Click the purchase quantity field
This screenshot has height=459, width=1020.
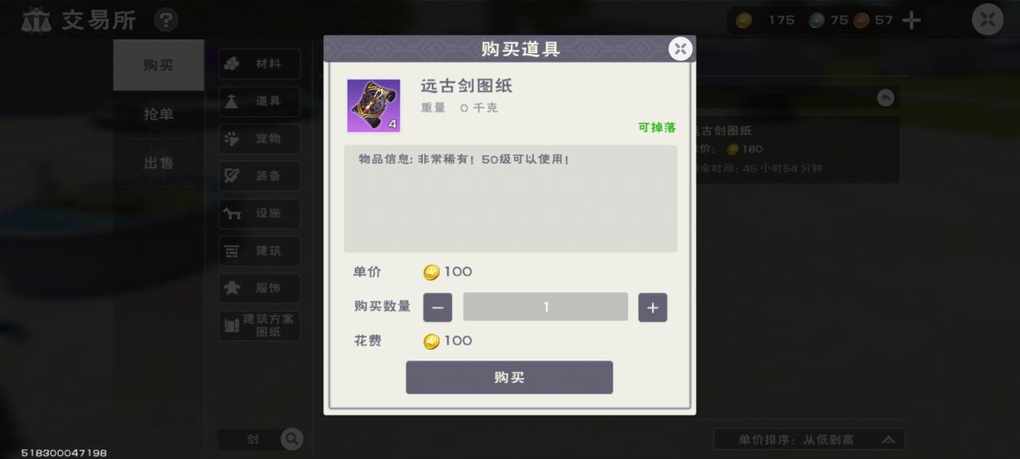545,307
